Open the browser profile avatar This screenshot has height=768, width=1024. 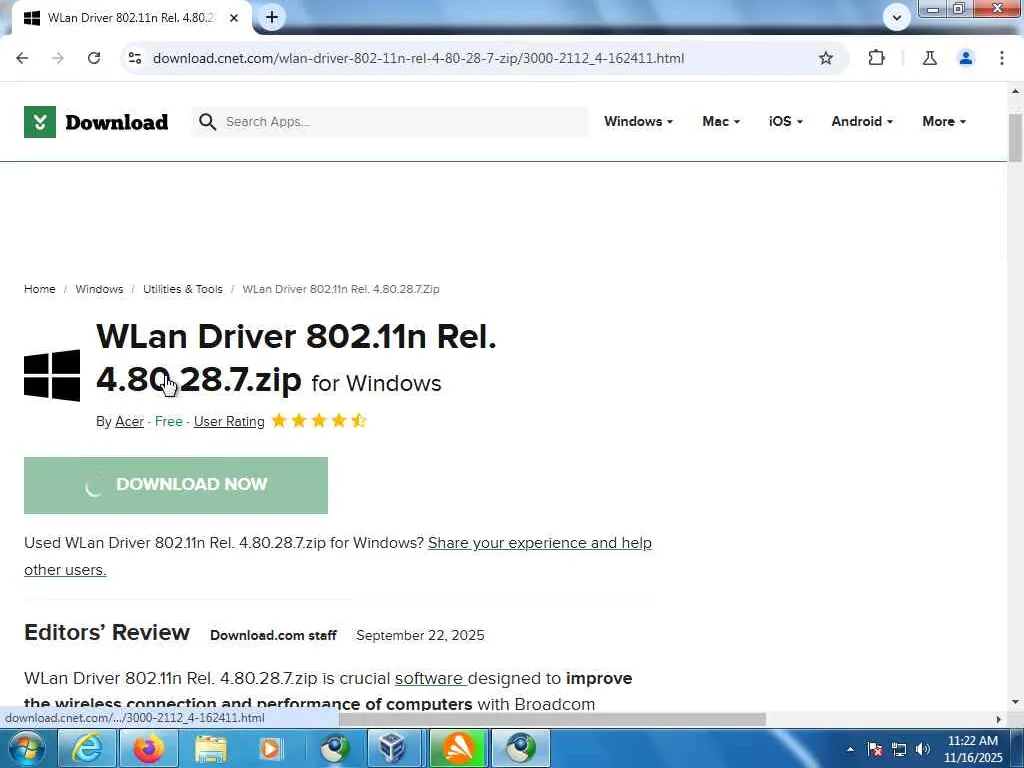[x=965, y=58]
